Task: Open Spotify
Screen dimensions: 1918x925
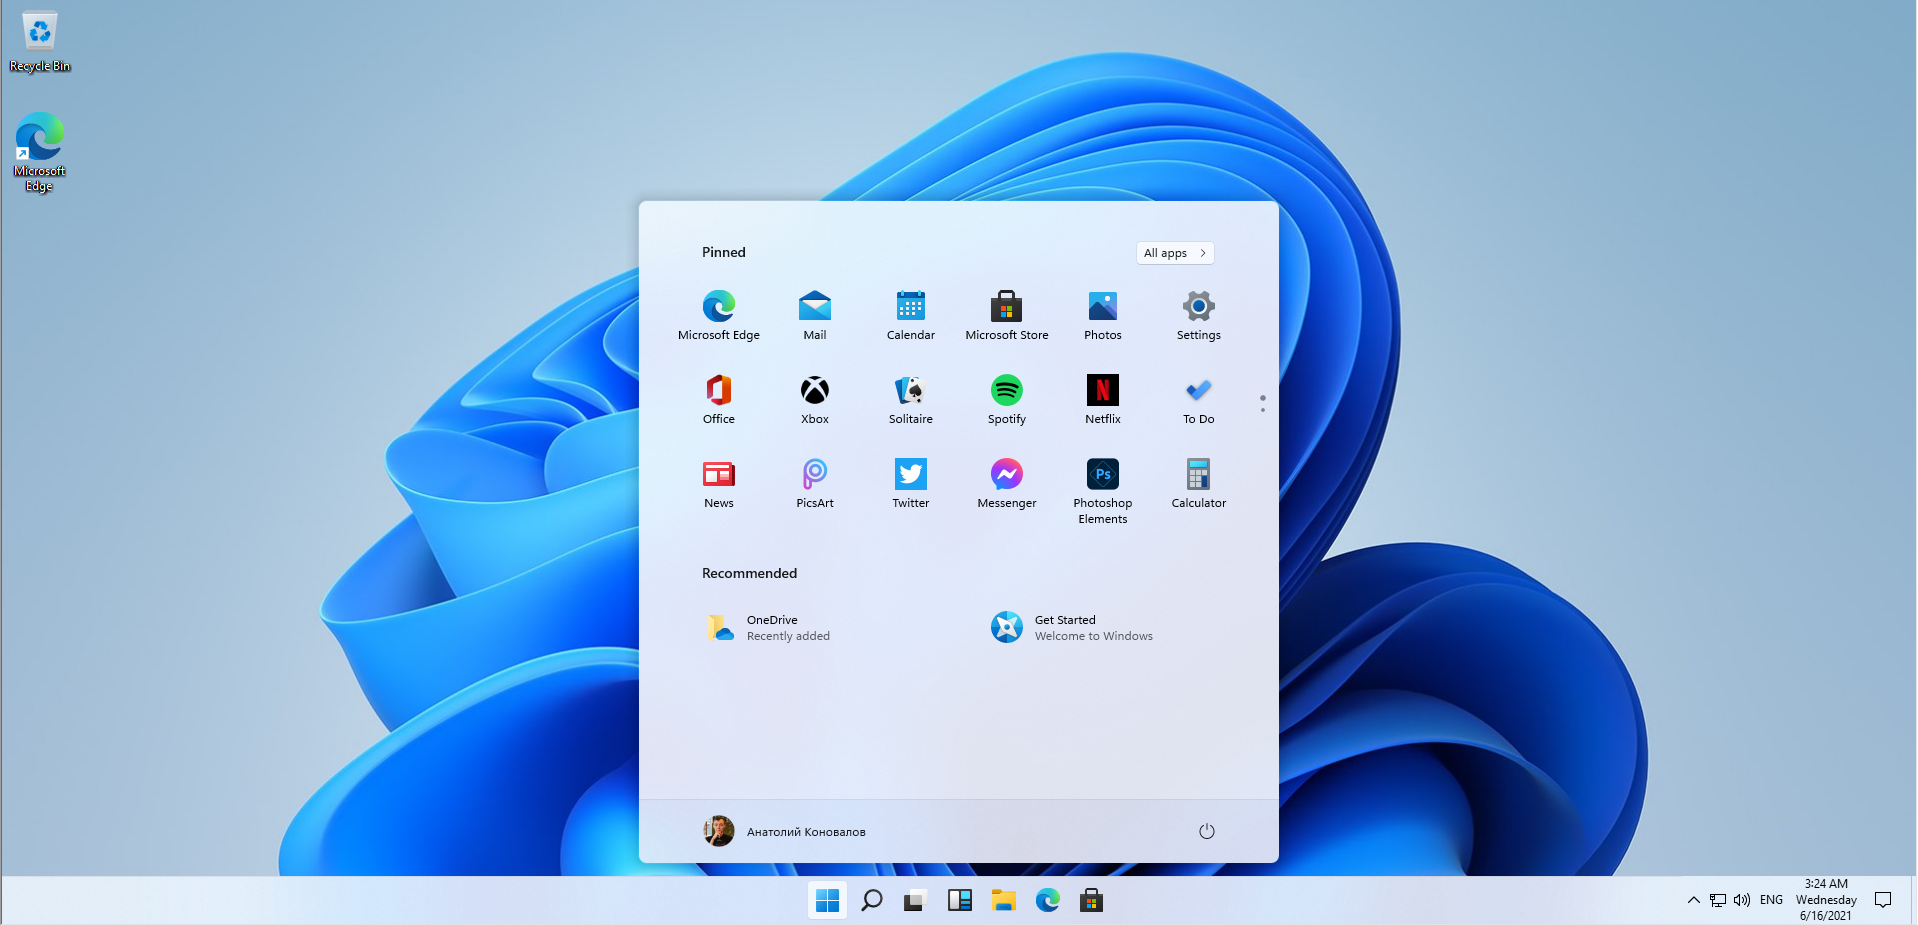Action: coord(1006,399)
